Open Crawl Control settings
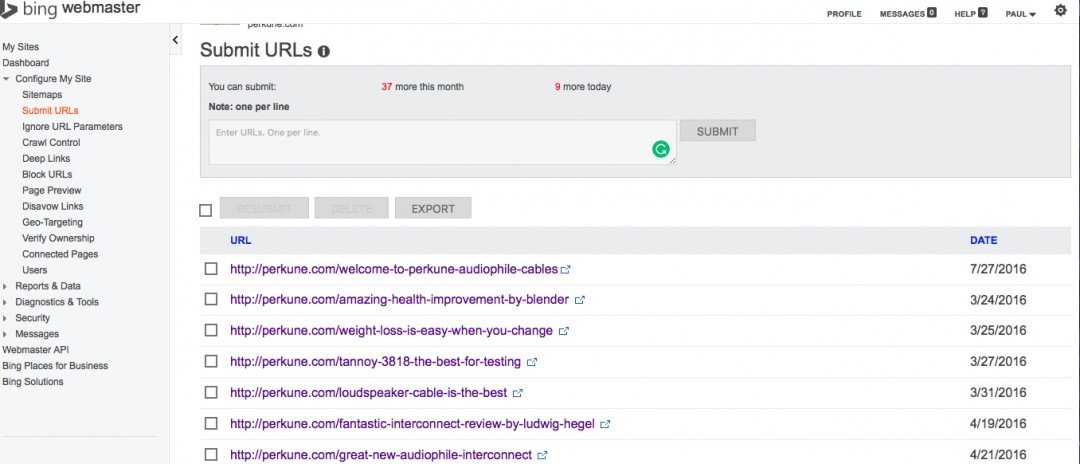 point(51,143)
